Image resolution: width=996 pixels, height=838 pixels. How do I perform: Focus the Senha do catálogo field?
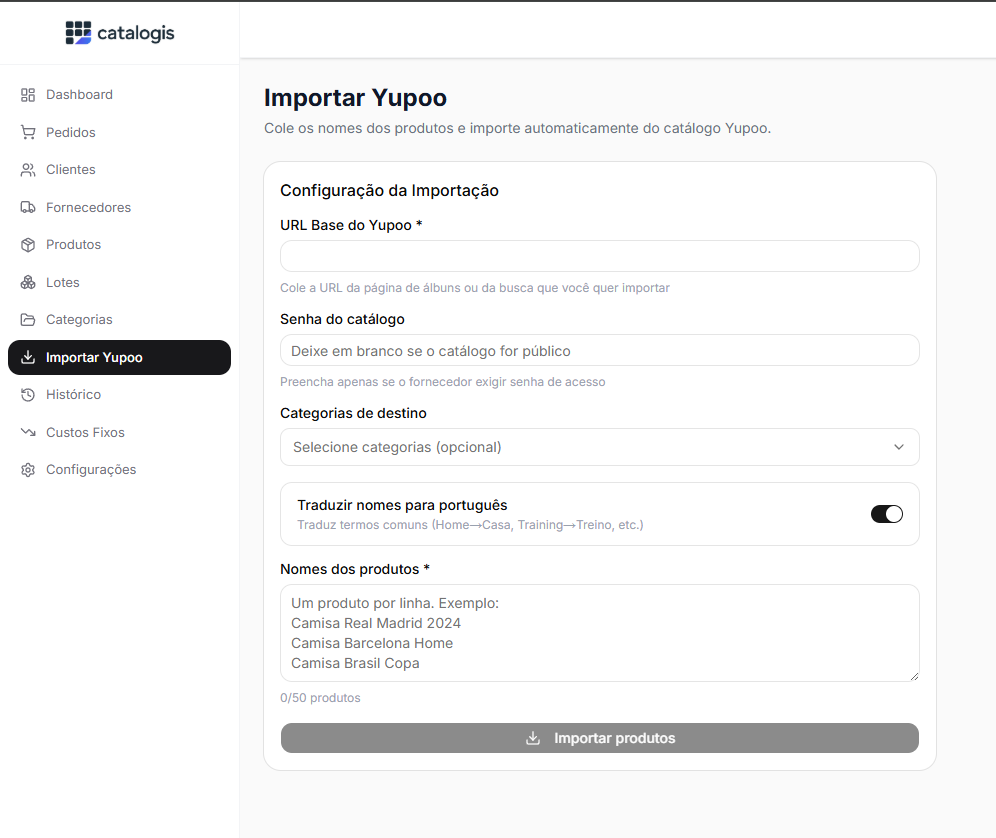coord(600,350)
